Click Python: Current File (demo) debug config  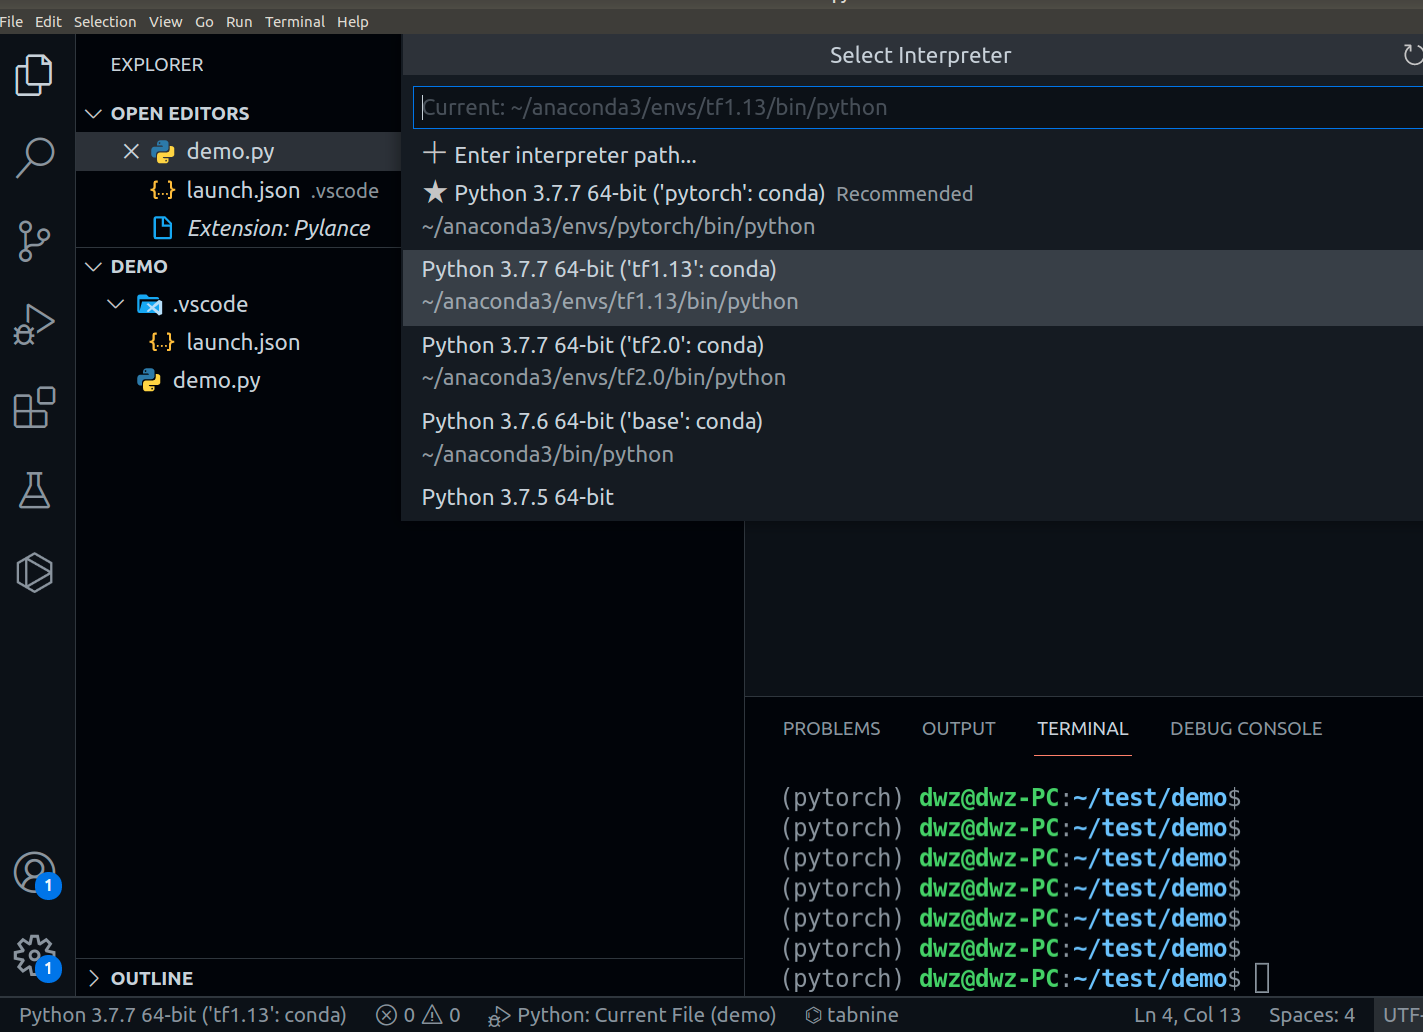tap(632, 1015)
